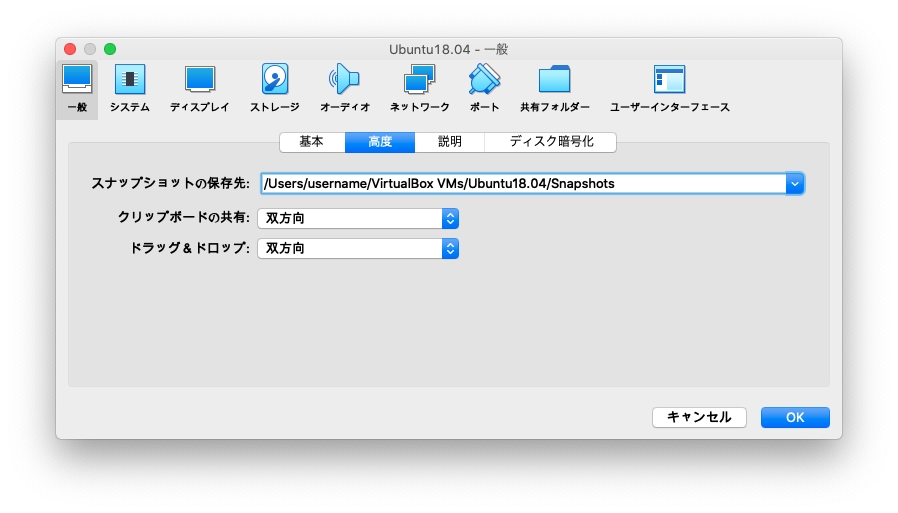Open the ディスク暗号化 tab
This screenshot has height=513, width=898.
550,141
